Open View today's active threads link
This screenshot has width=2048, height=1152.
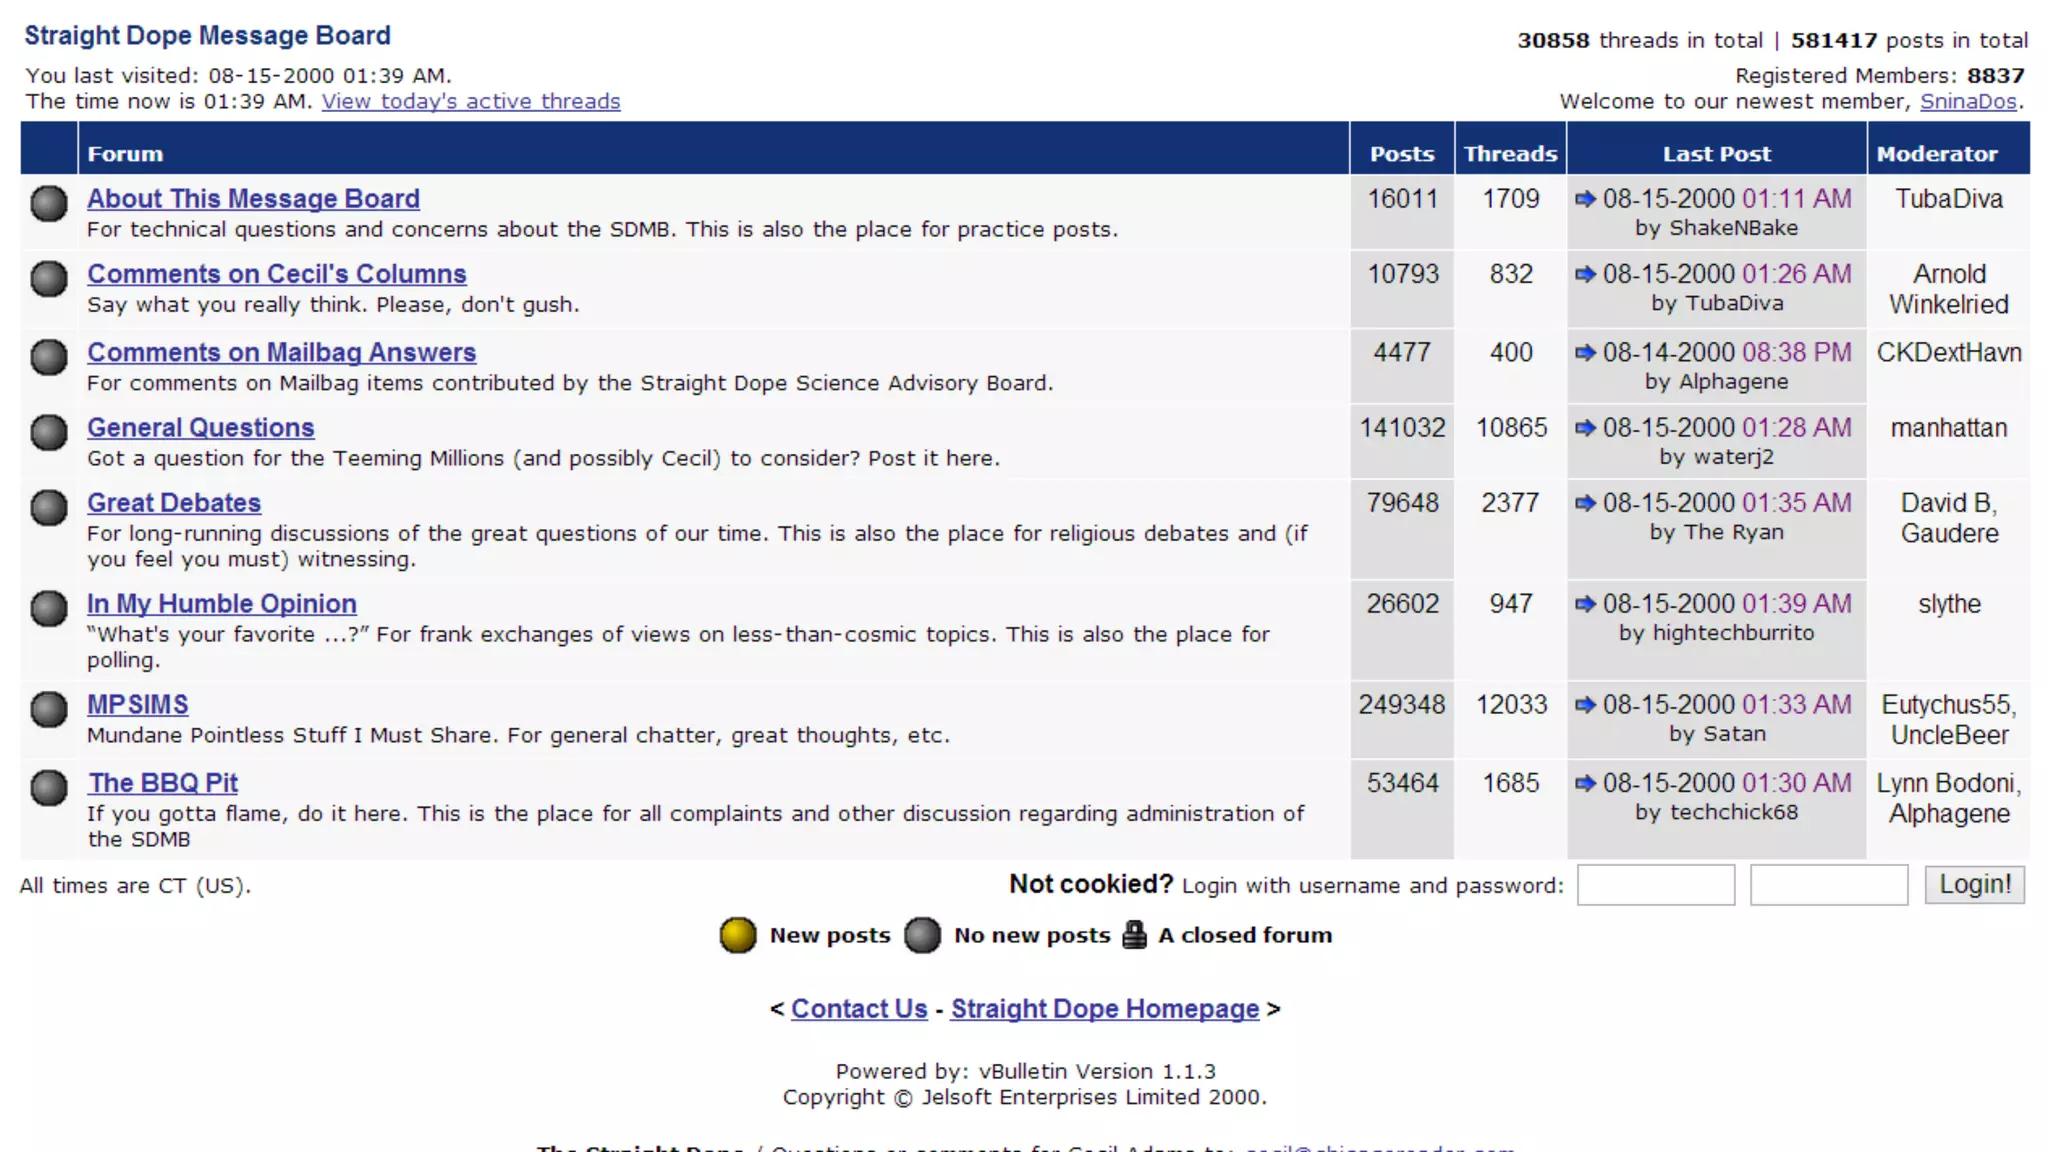[471, 101]
